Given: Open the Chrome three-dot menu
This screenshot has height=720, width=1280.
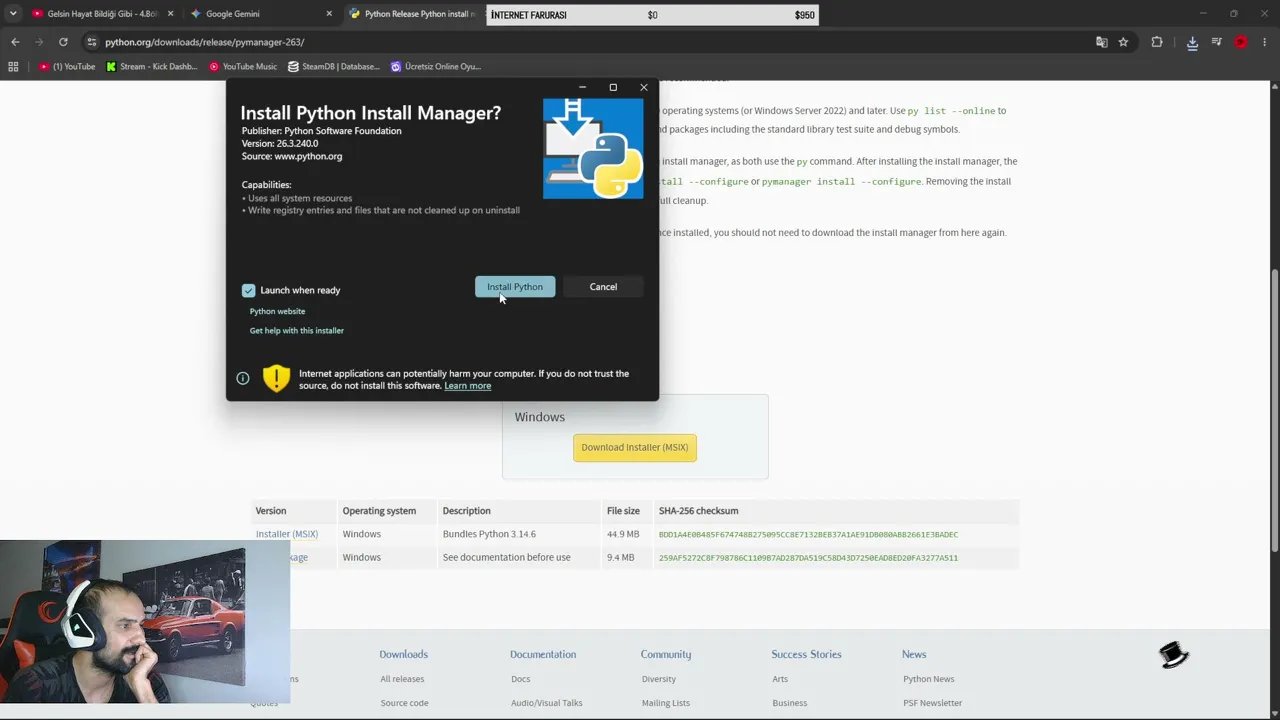Looking at the screenshot, I should point(1265,42).
